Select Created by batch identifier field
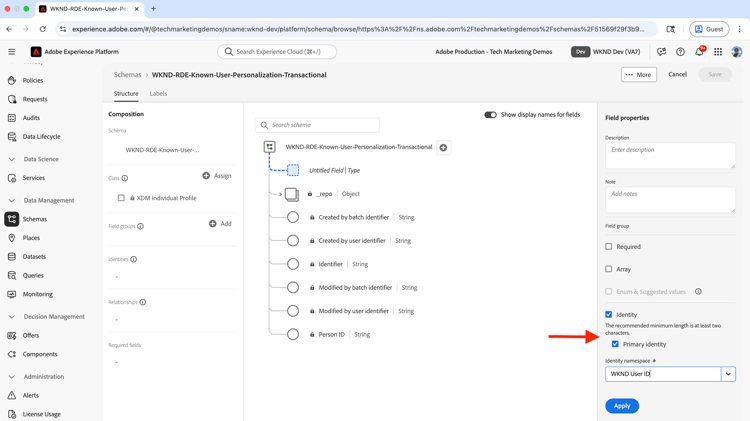 click(x=353, y=217)
